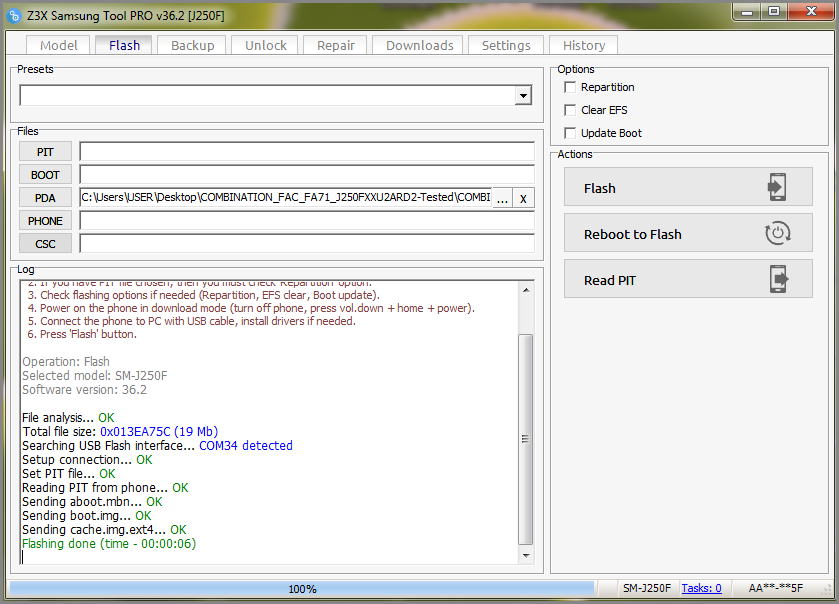Screen dimensions: 839x604
Task: Minimize the Z3X Samsung Tool window
Action: tap(747, 12)
